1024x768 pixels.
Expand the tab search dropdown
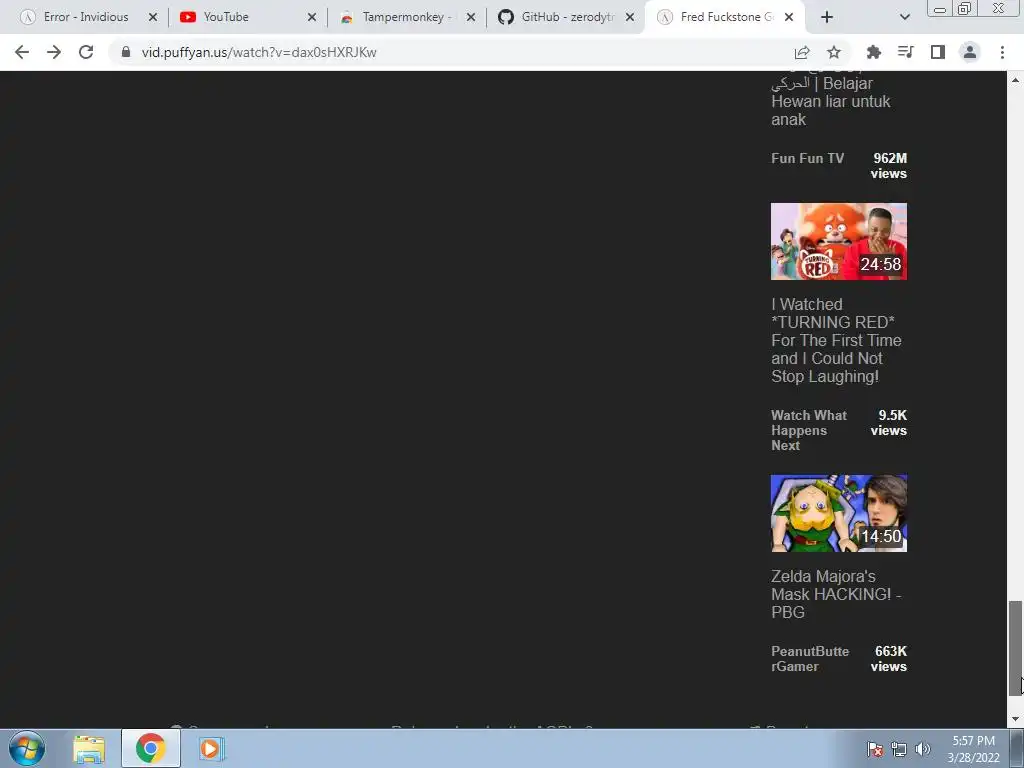click(x=904, y=17)
